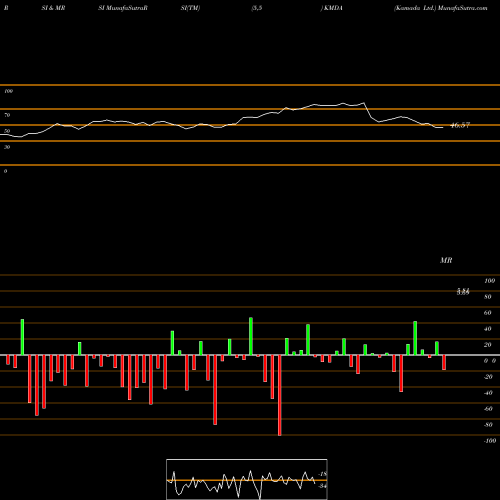Click the 40 label on the MR axis
This screenshot has height=500, width=500.
point(488,329)
